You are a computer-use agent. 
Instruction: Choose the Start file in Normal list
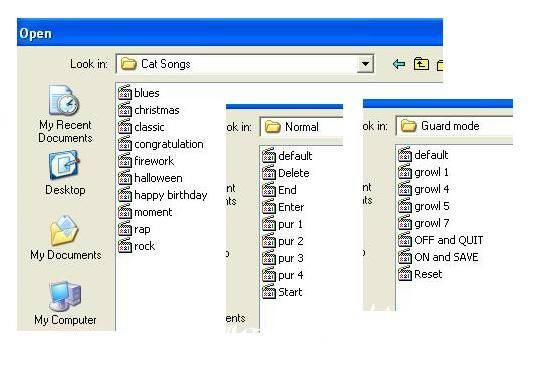pyautogui.click(x=282, y=292)
